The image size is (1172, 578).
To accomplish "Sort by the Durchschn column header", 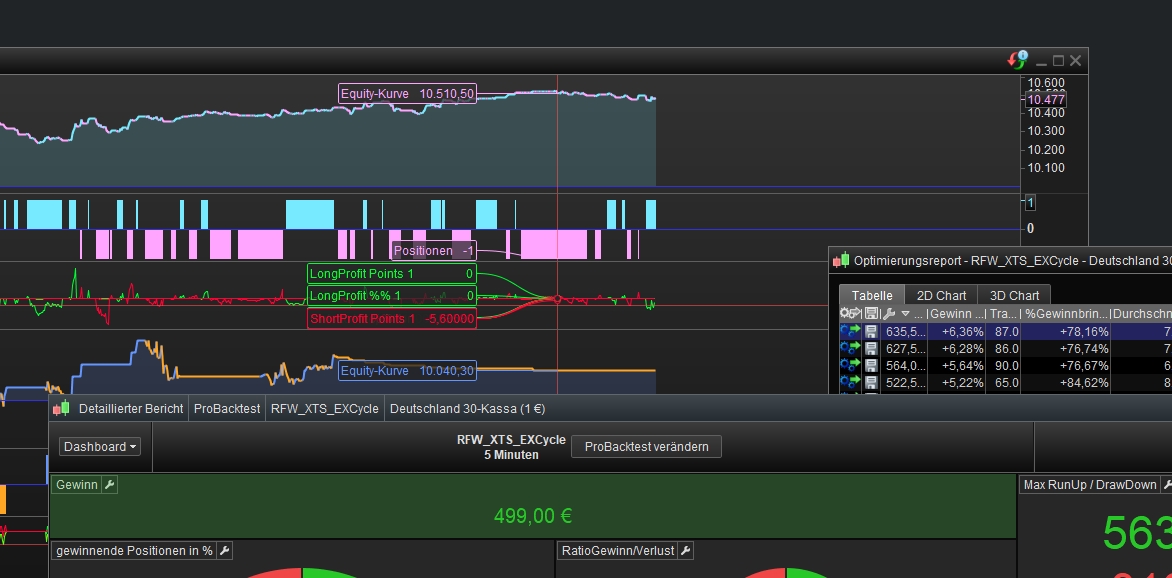I will [1141, 313].
